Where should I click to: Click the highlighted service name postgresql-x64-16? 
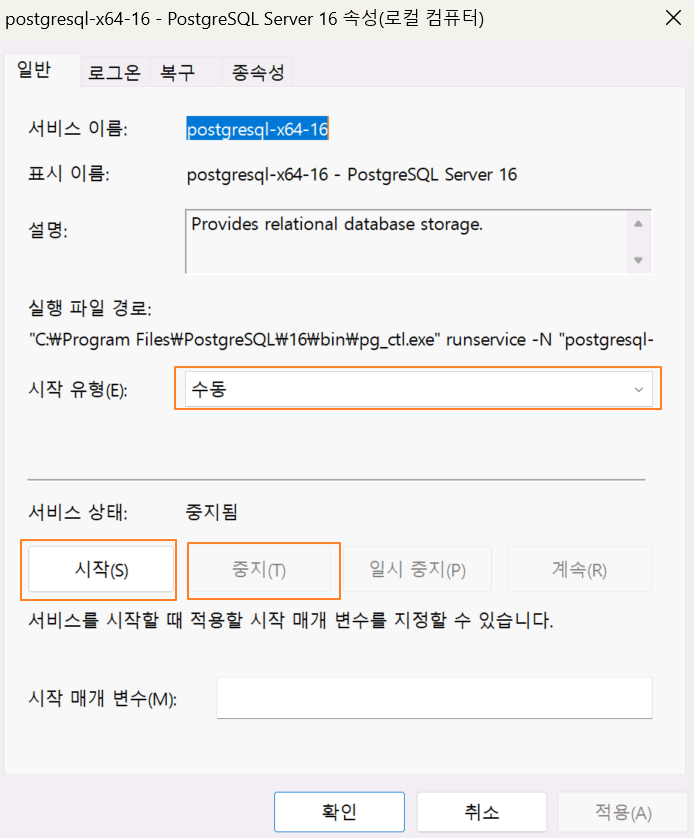coord(257,129)
